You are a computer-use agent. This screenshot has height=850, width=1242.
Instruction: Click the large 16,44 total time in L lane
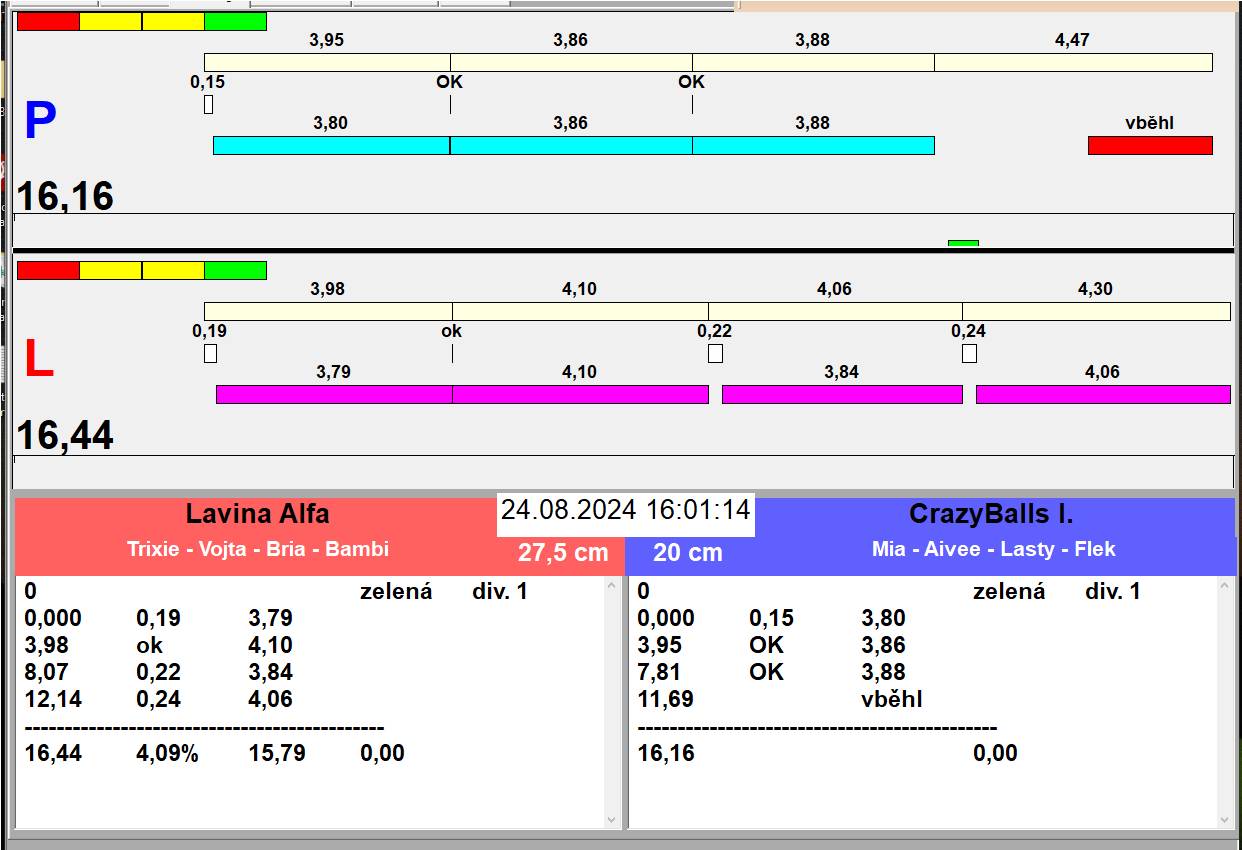click(x=65, y=436)
